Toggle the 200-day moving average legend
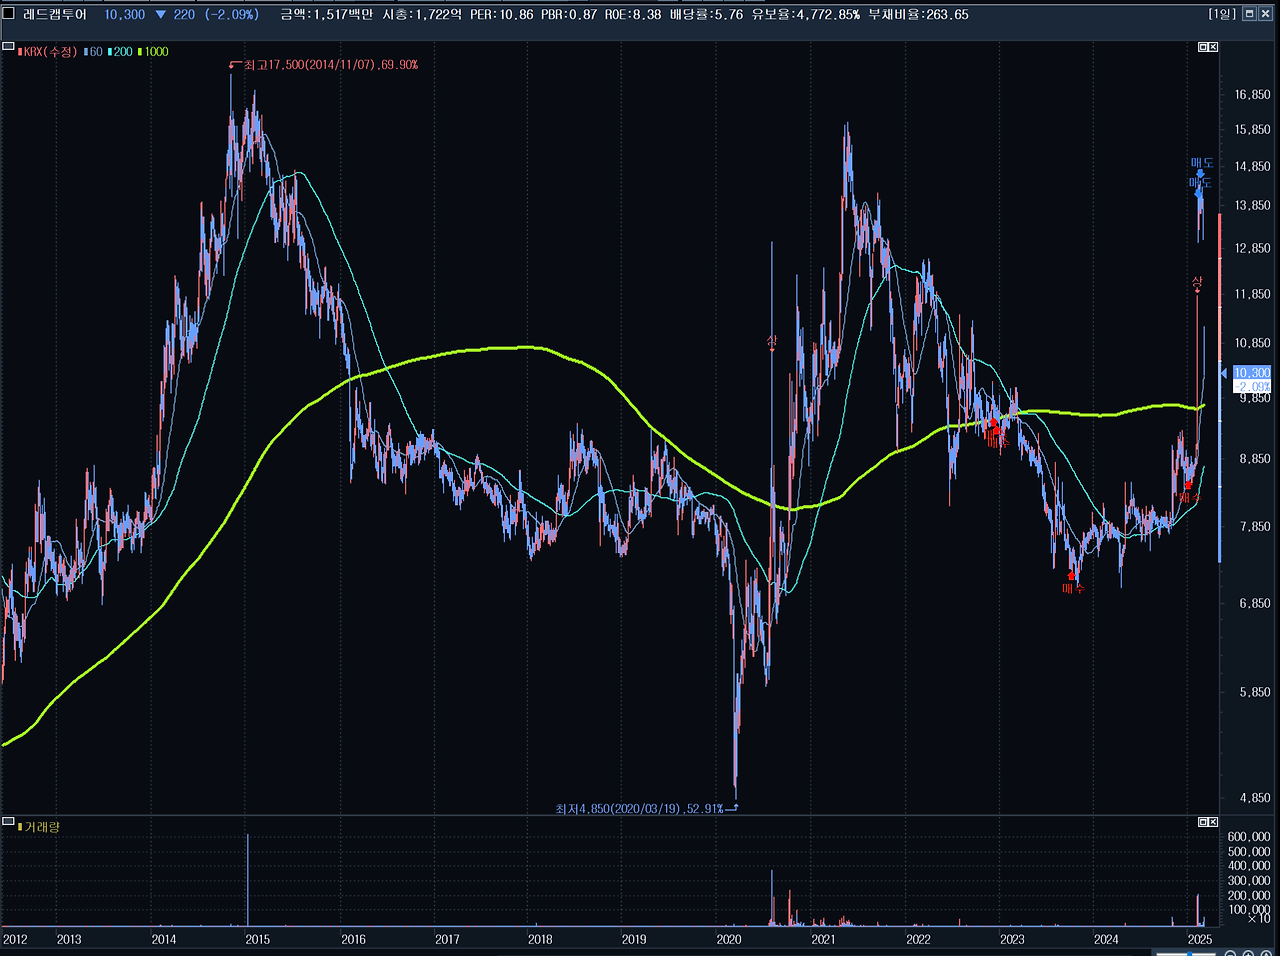The height and width of the screenshot is (956, 1280). (x=121, y=52)
